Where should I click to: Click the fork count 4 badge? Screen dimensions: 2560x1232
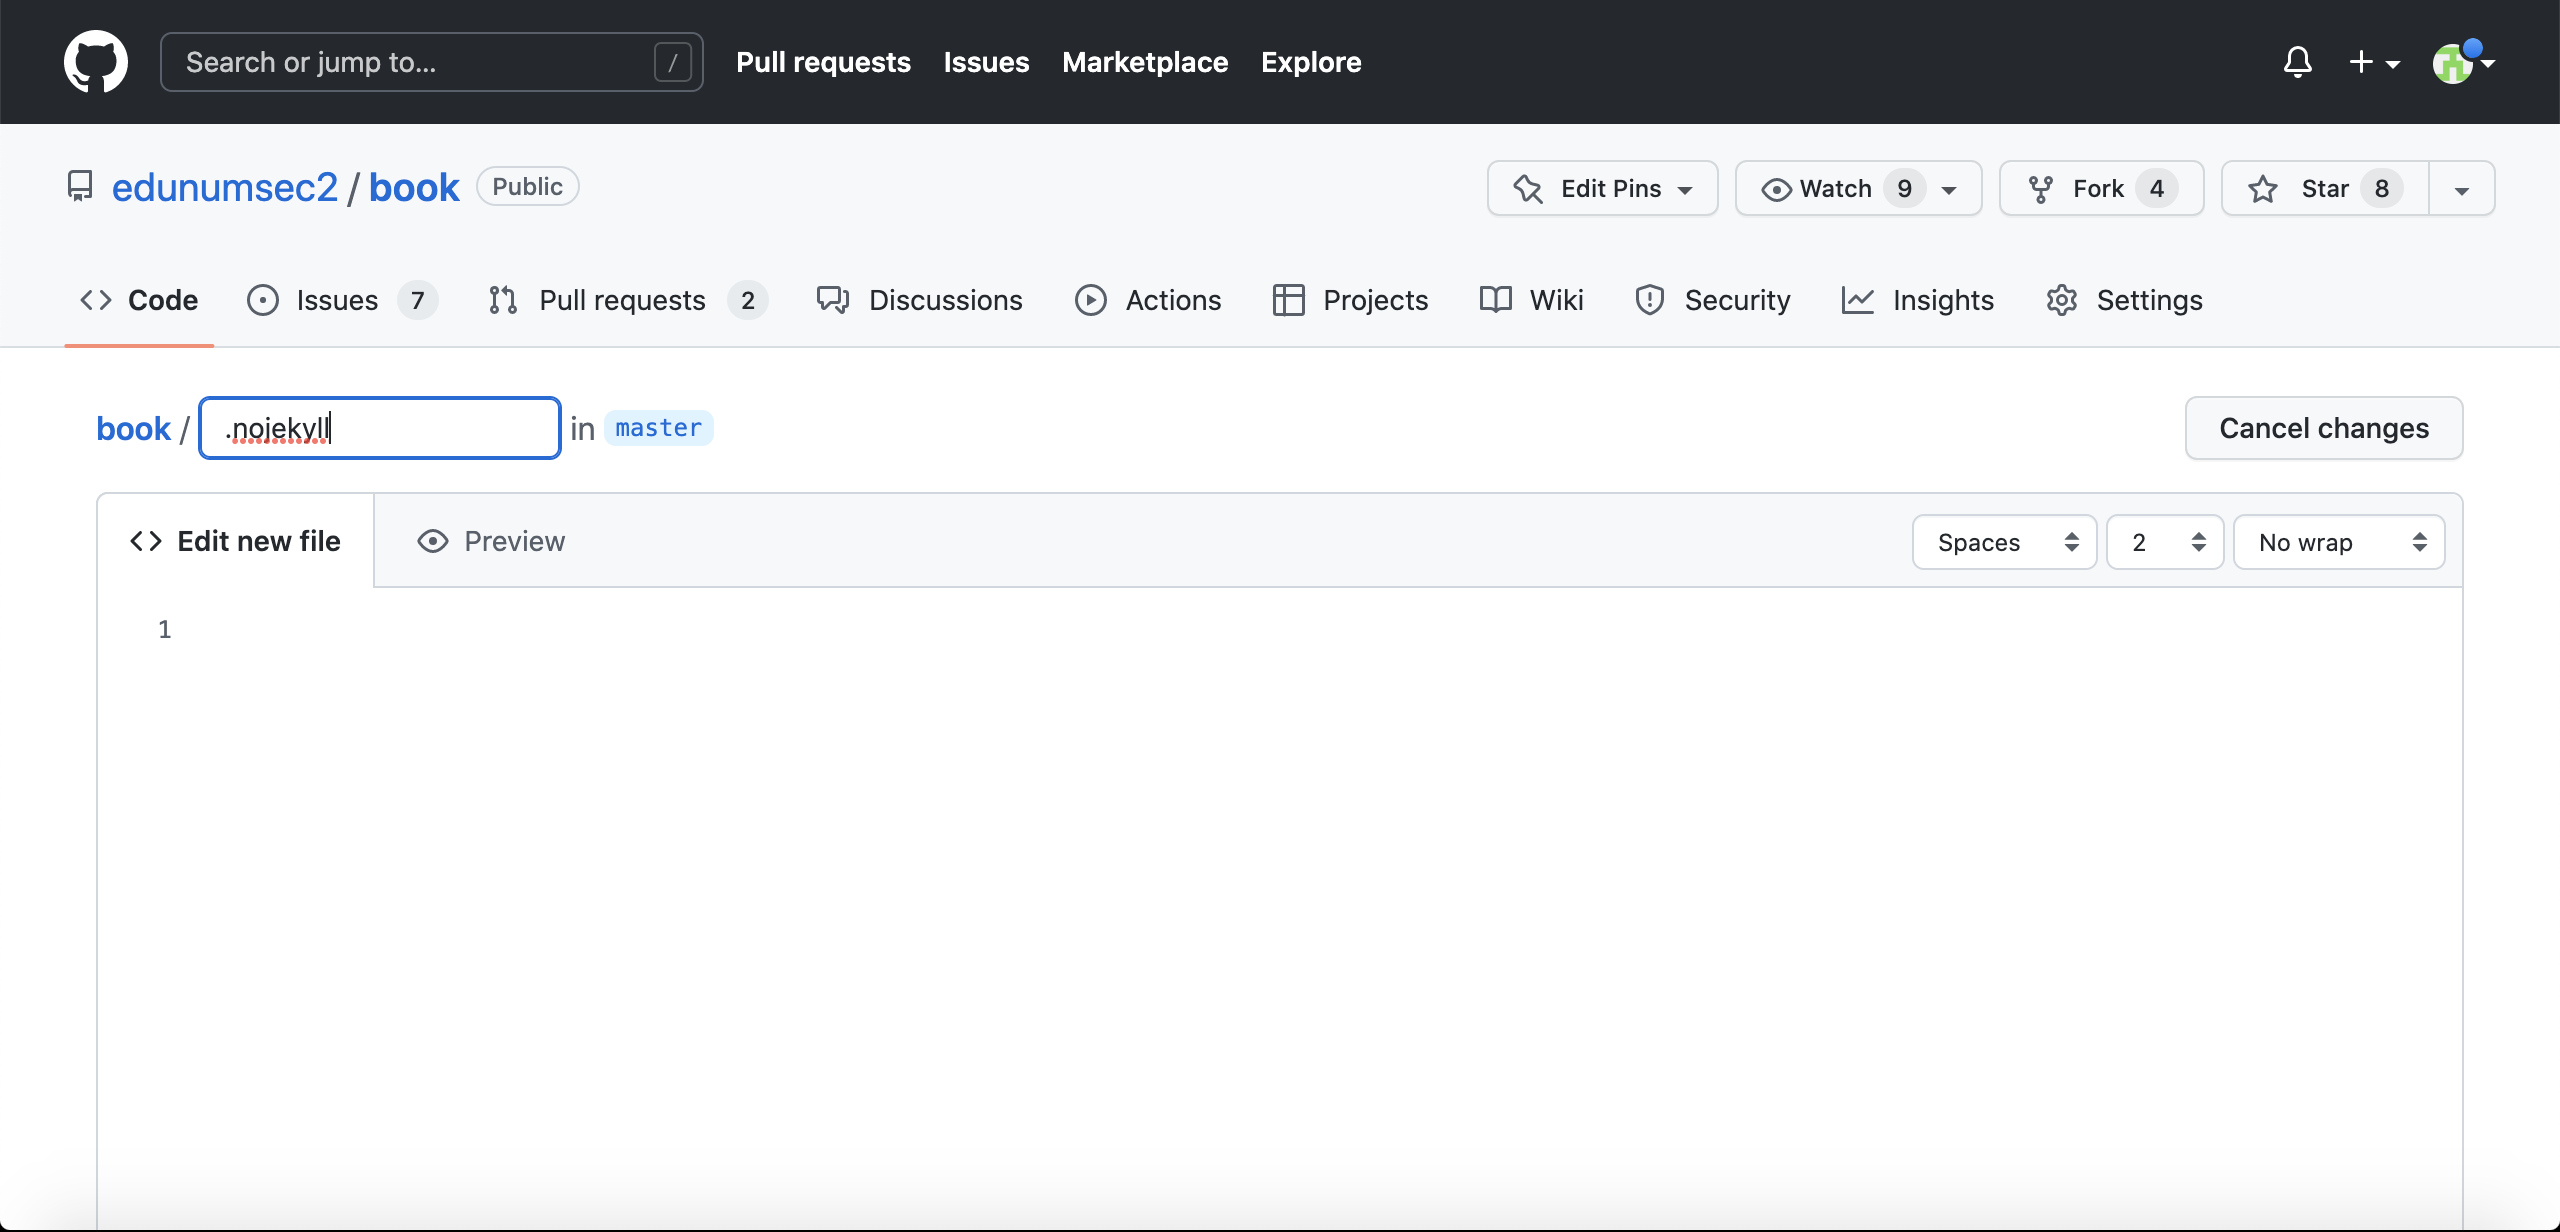point(2157,188)
